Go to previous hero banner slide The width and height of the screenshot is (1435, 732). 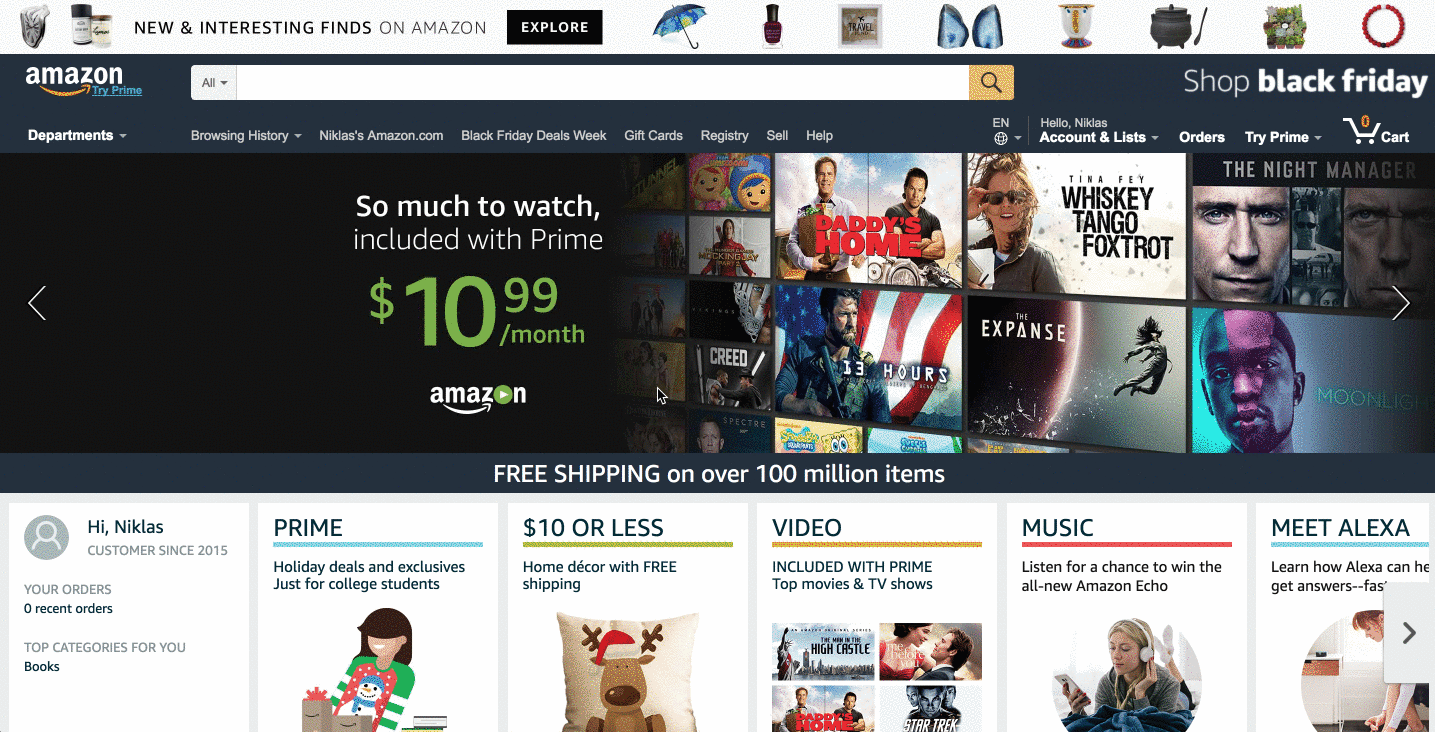pos(37,303)
